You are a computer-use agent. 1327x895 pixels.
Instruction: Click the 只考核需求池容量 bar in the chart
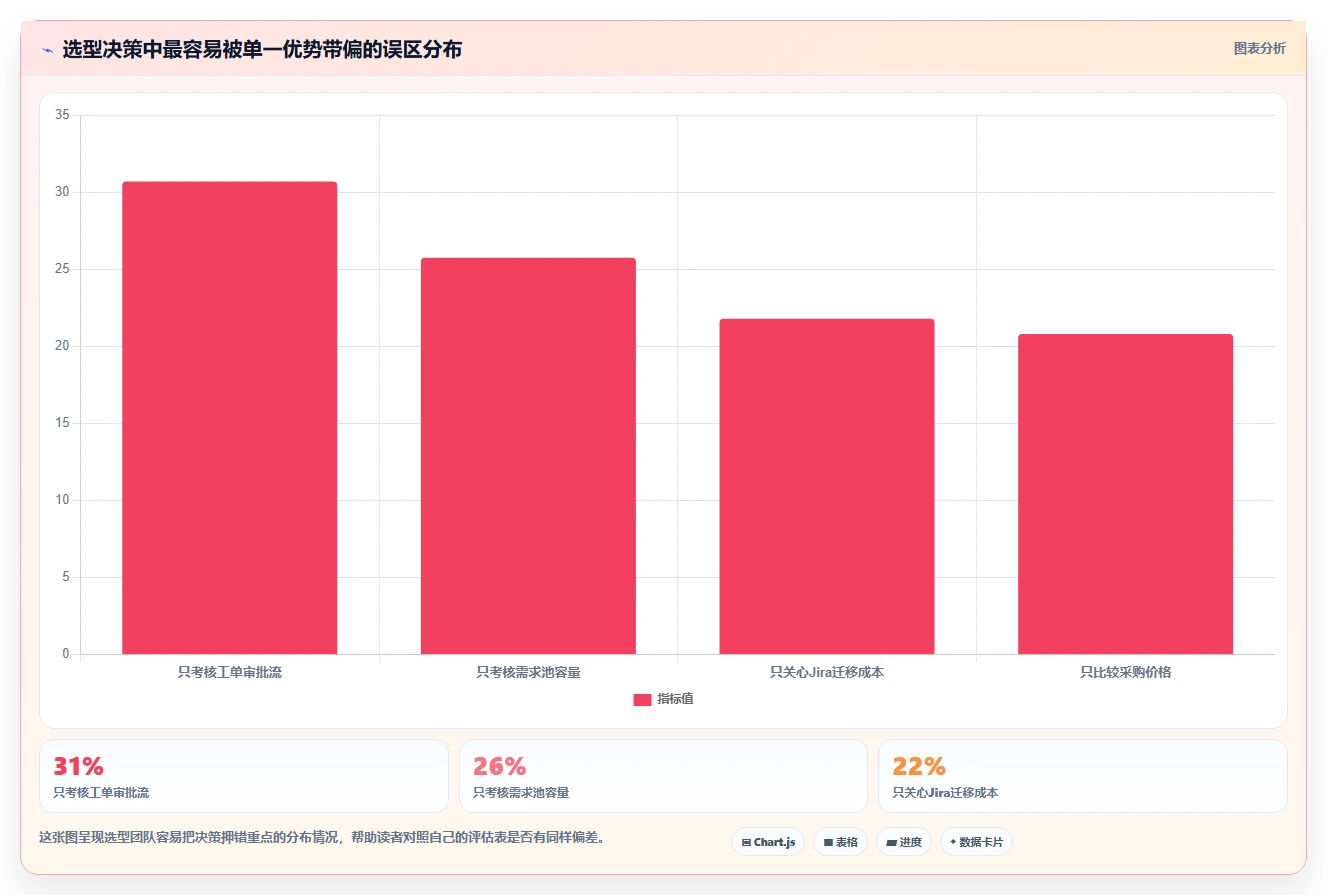point(528,456)
